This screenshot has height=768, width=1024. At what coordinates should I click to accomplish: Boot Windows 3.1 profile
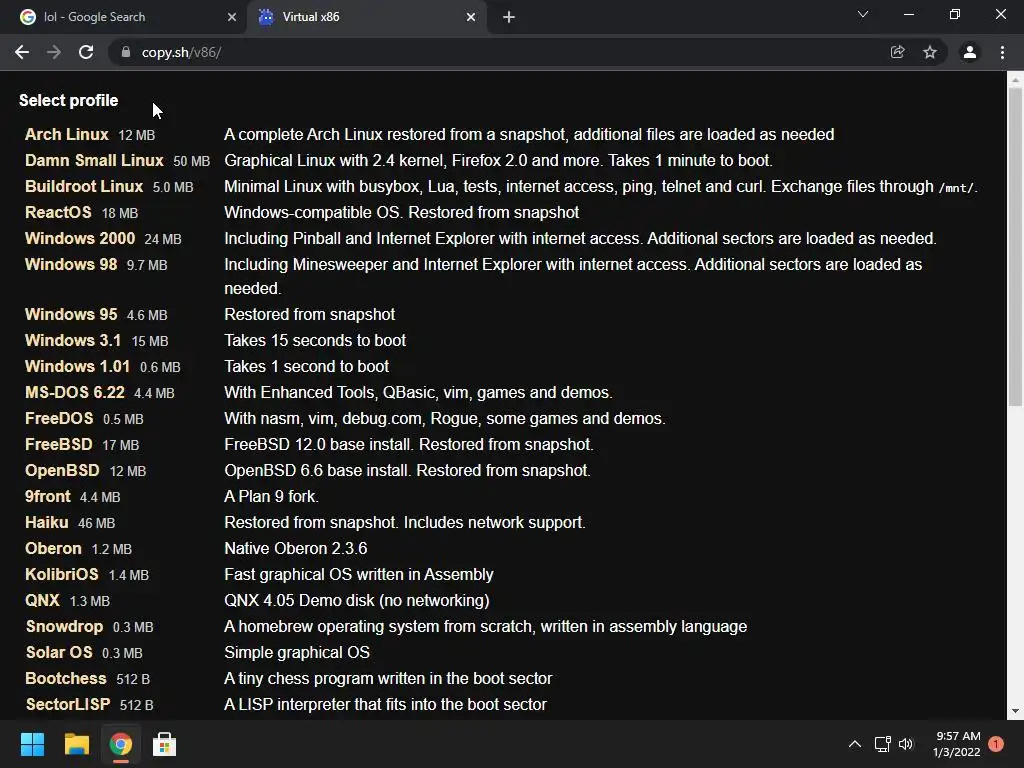coord(72,341)
